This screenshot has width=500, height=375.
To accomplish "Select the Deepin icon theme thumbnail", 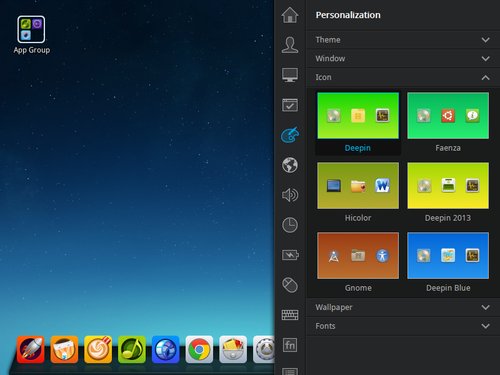I will [x=358, y=116].
